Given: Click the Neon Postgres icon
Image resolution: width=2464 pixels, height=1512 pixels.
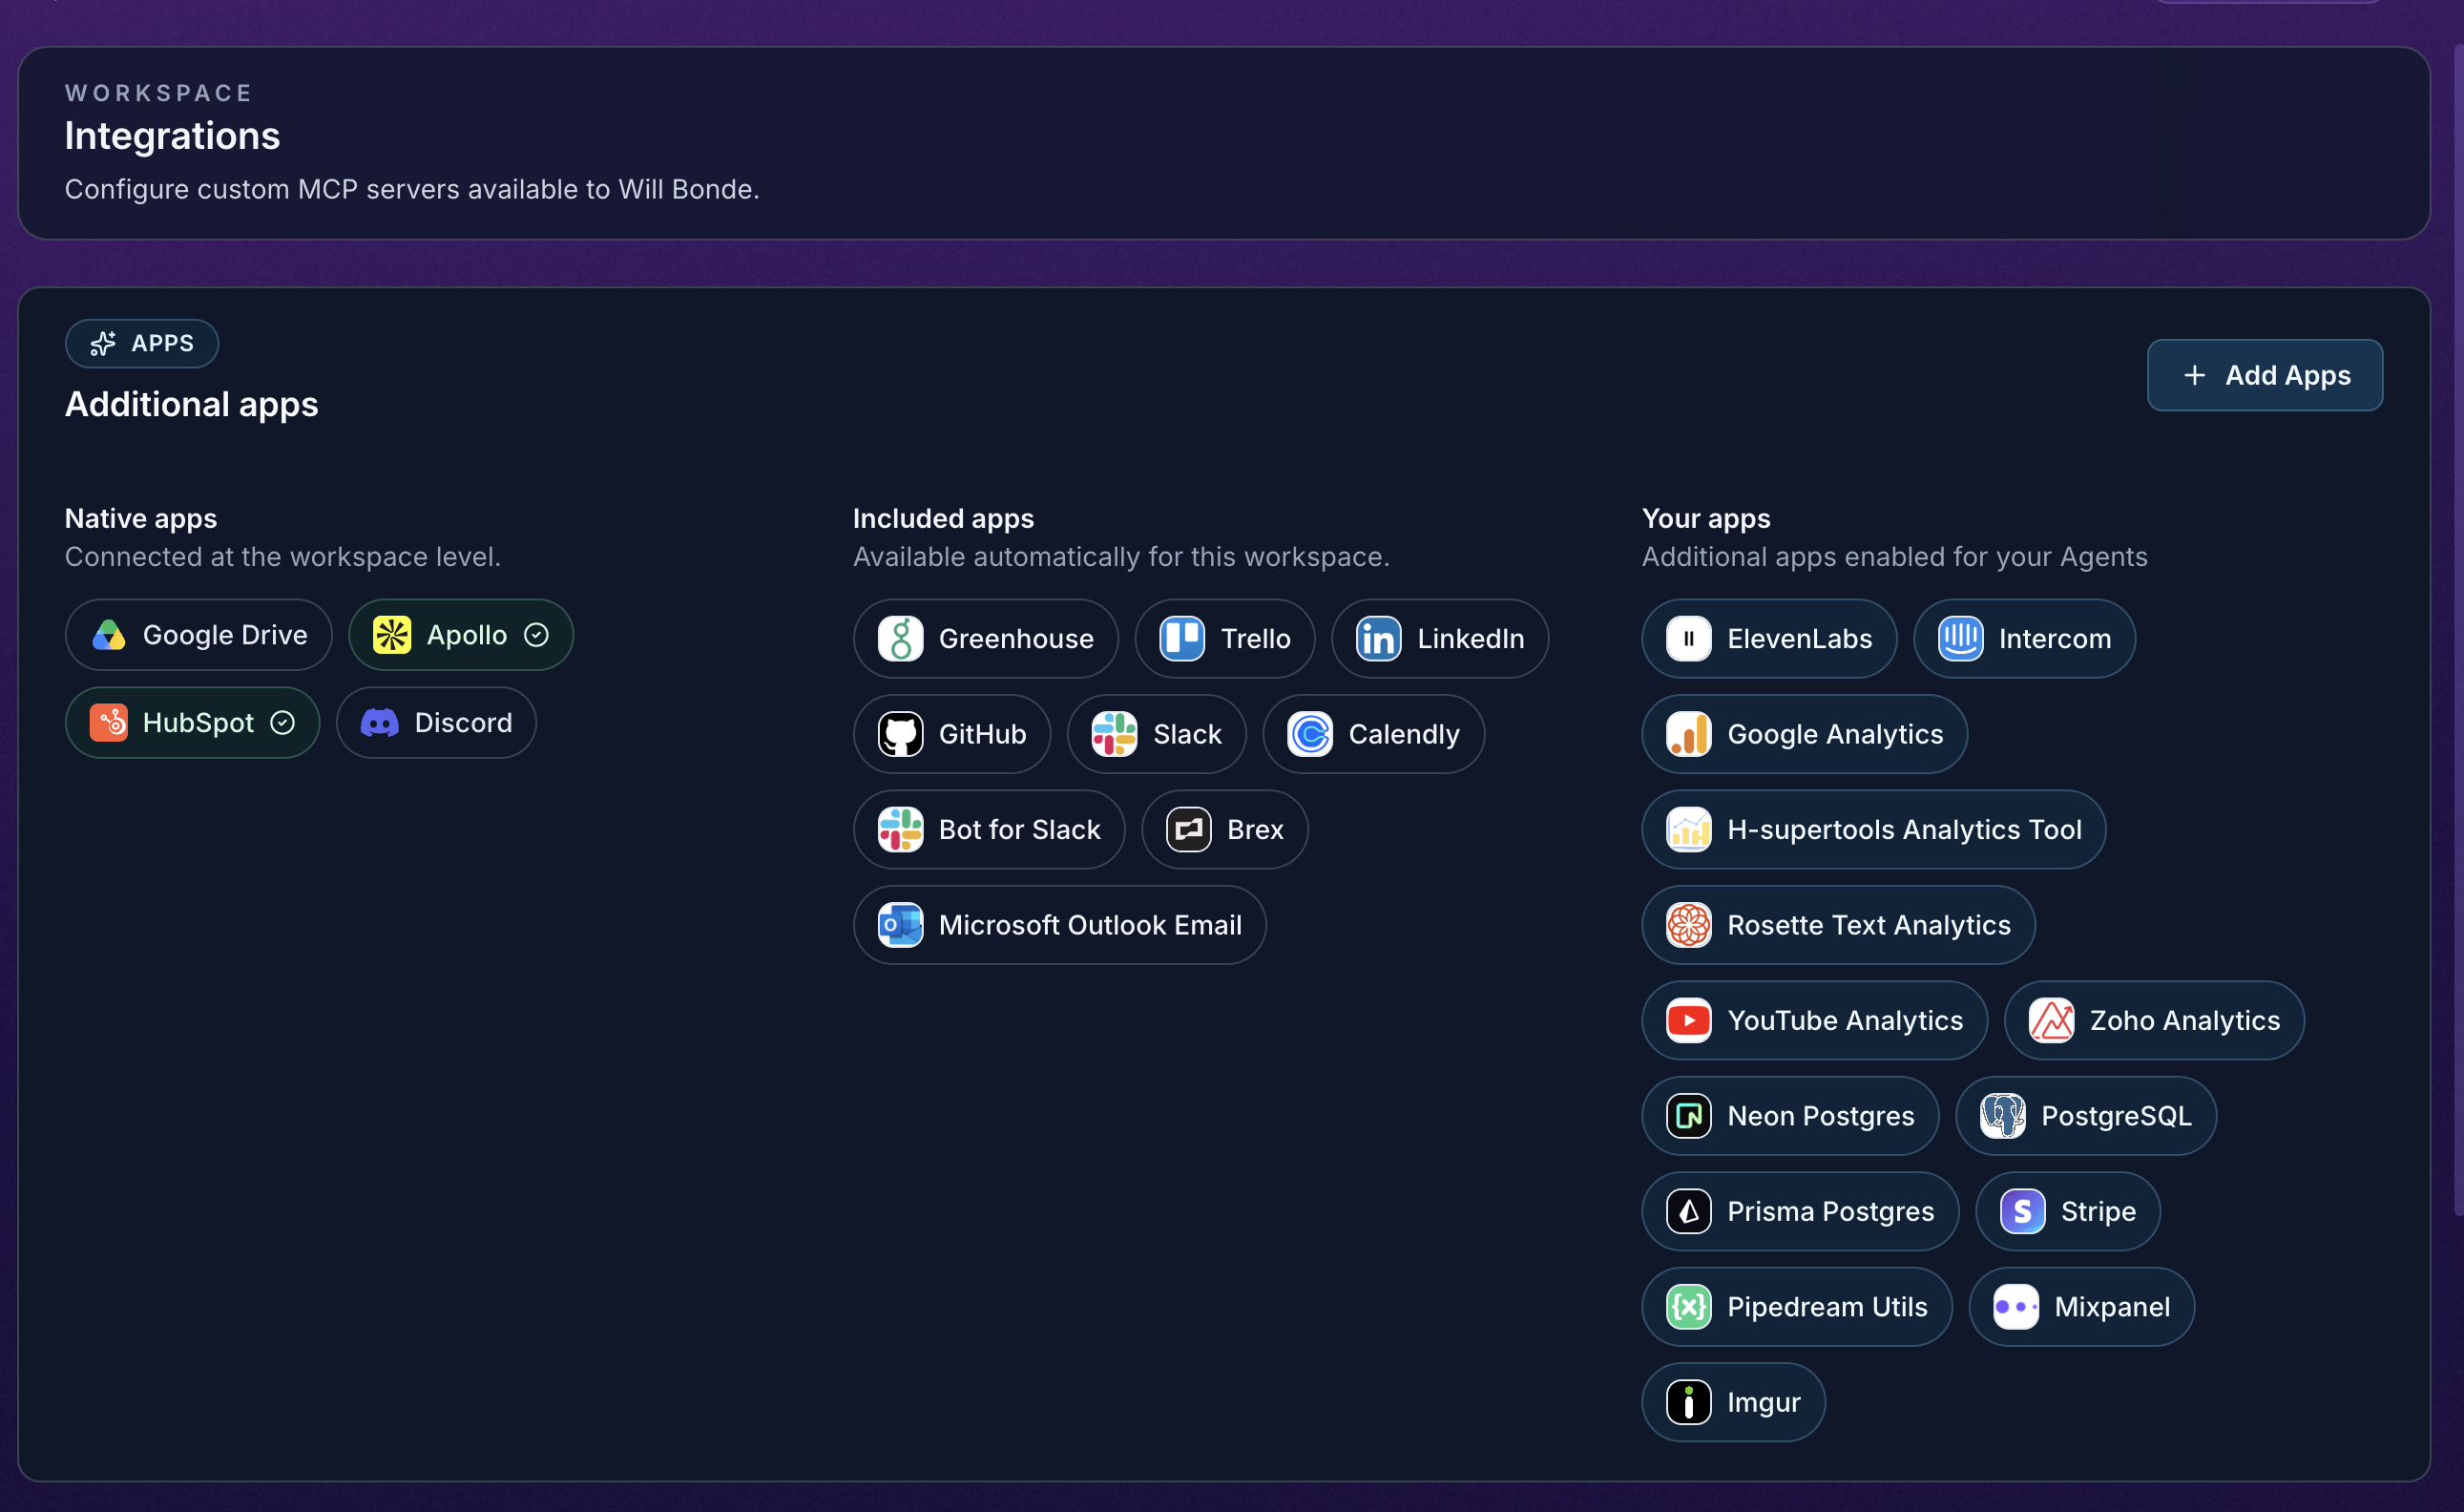Looking at the screenshot, I should click(x=1689, y=1116).
